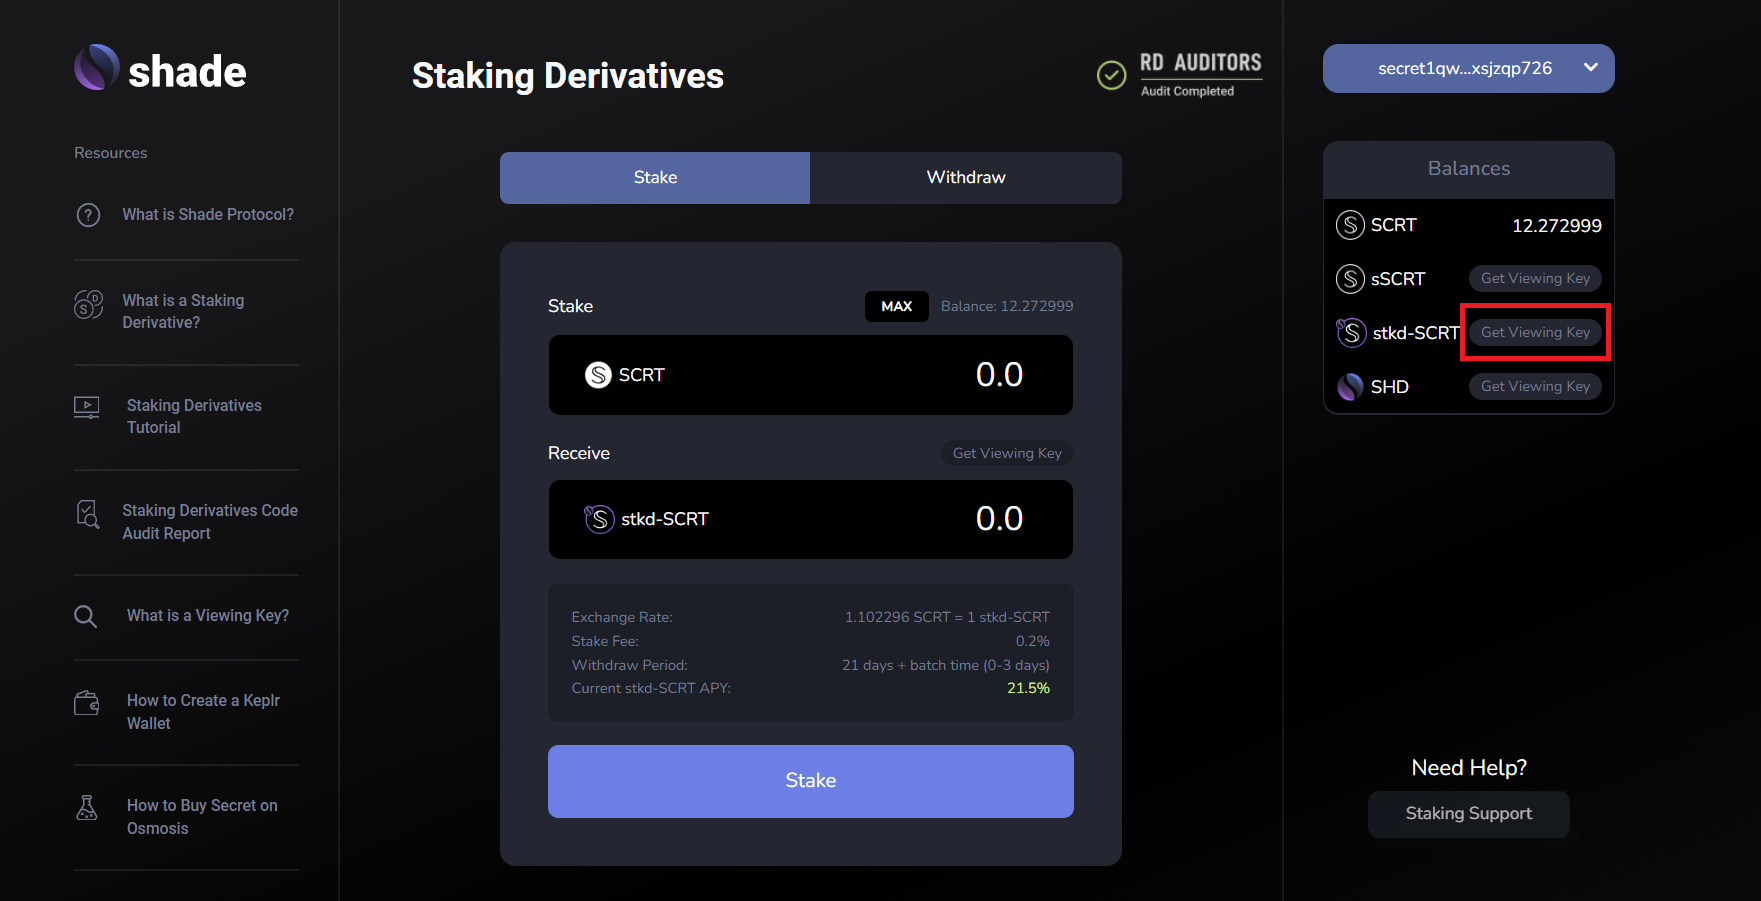1761x901 pixels.
Task: Click the SCRT token icon in Balances
Action: point(1350,225)
